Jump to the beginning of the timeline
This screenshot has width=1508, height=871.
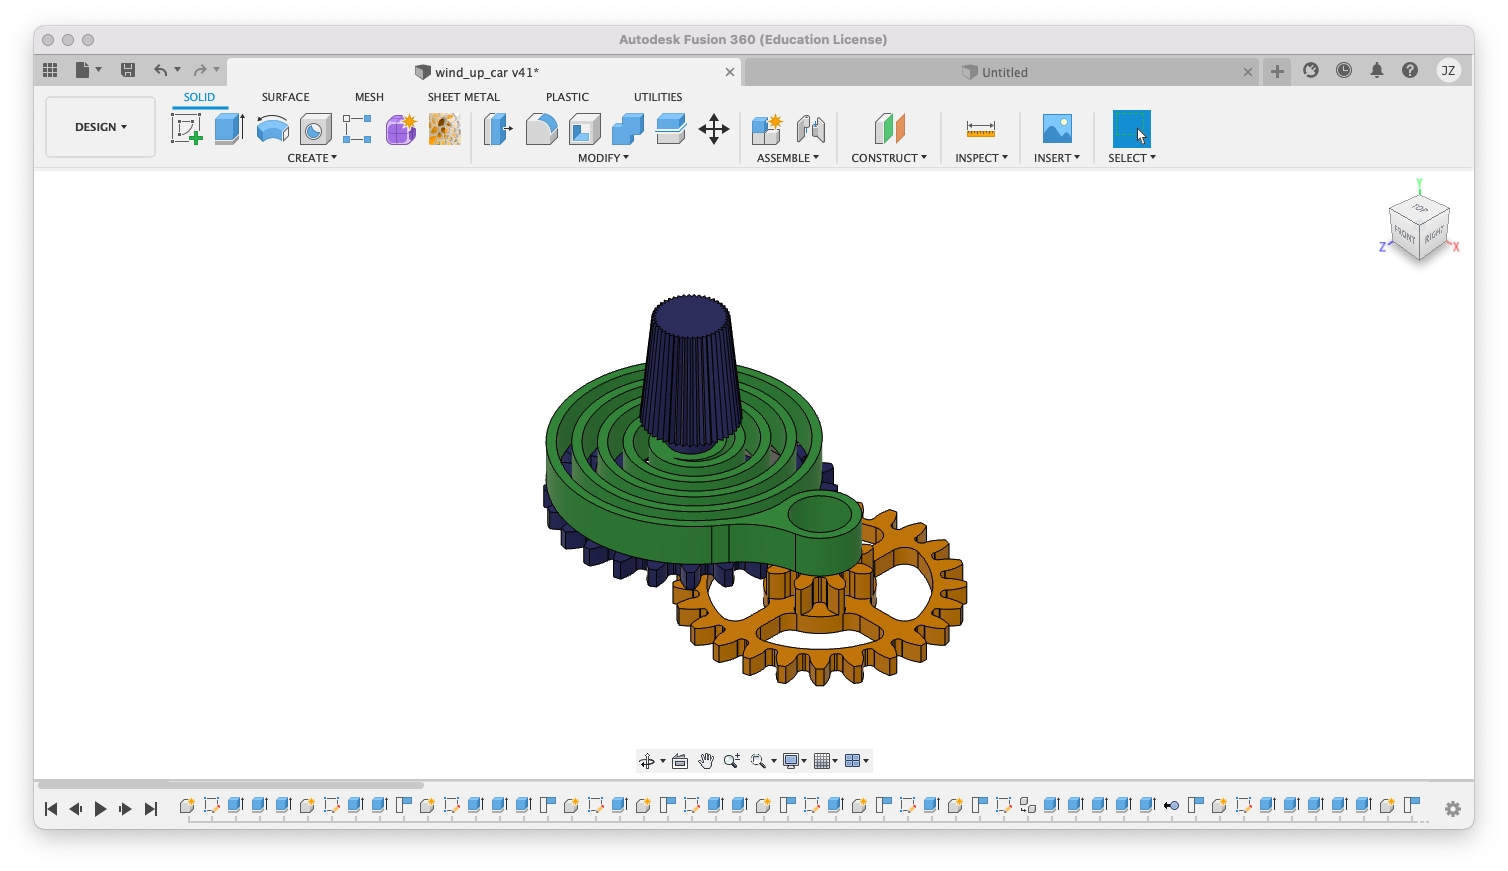tap(51, 809)
